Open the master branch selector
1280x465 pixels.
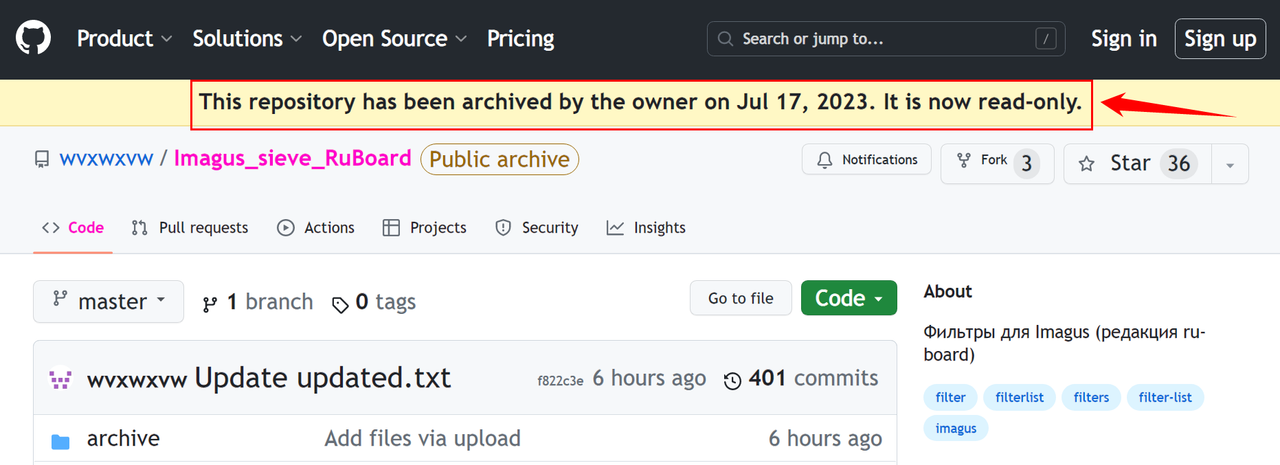tap(108, 301)
